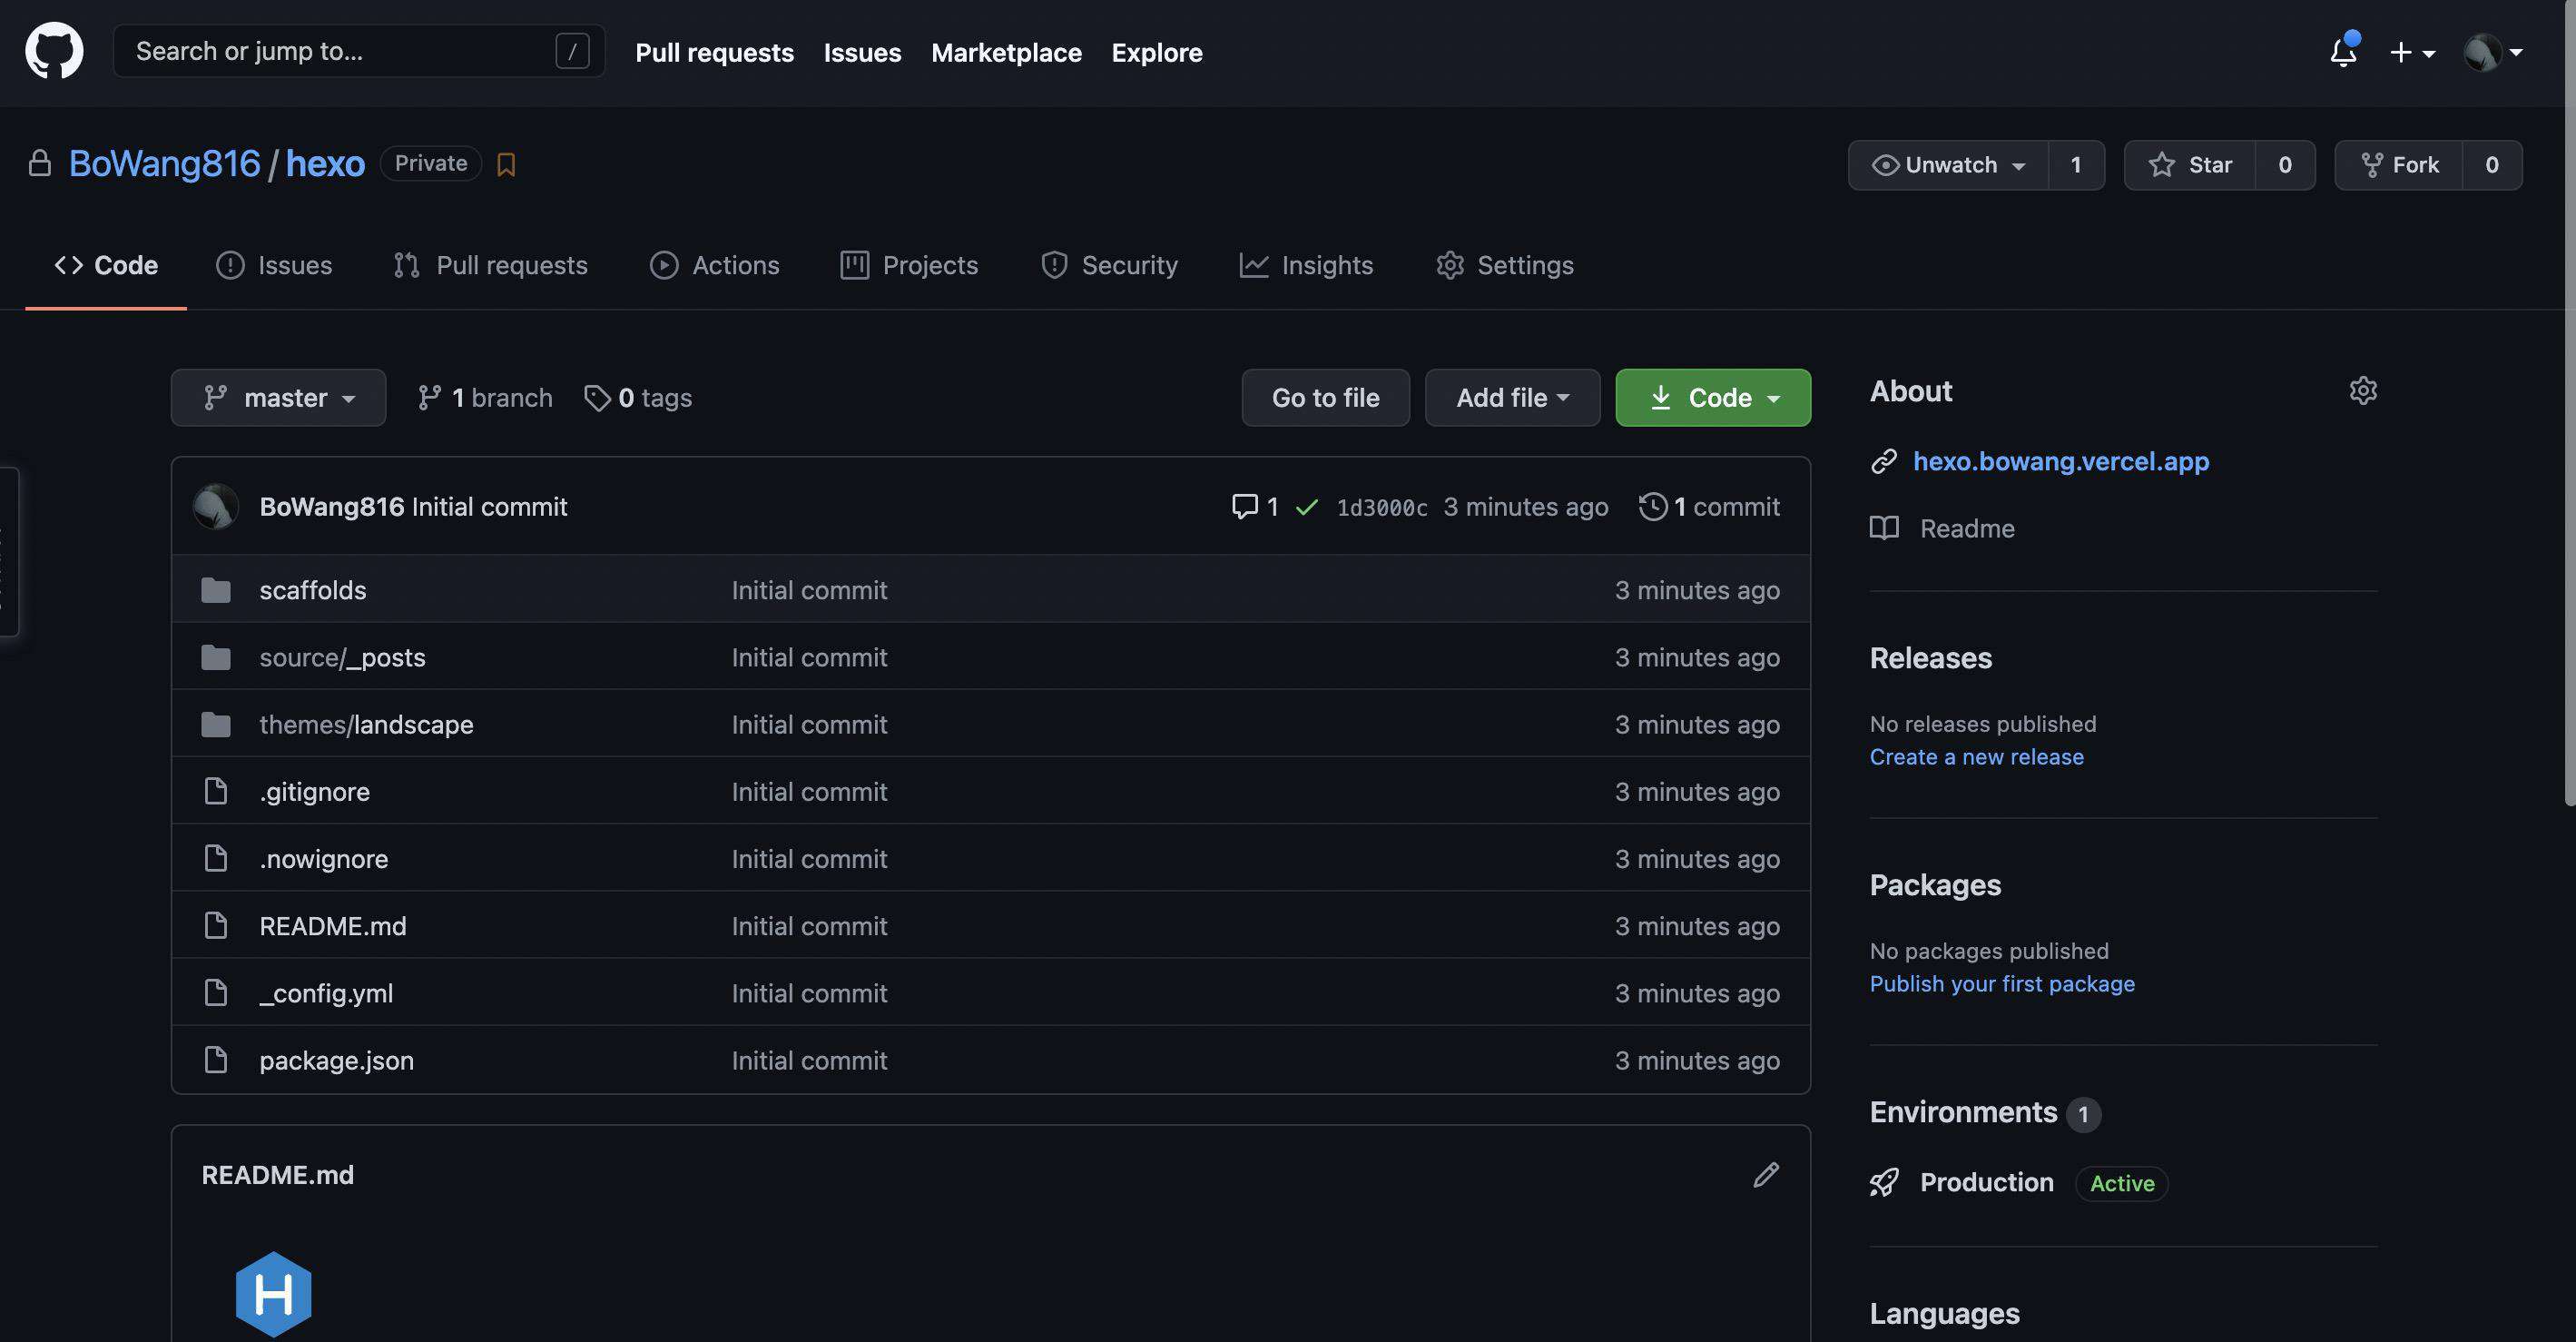2576x1342 pixels.
Task: Click the history clock icon near 1 commit
Action: [x=1653, y=506]
